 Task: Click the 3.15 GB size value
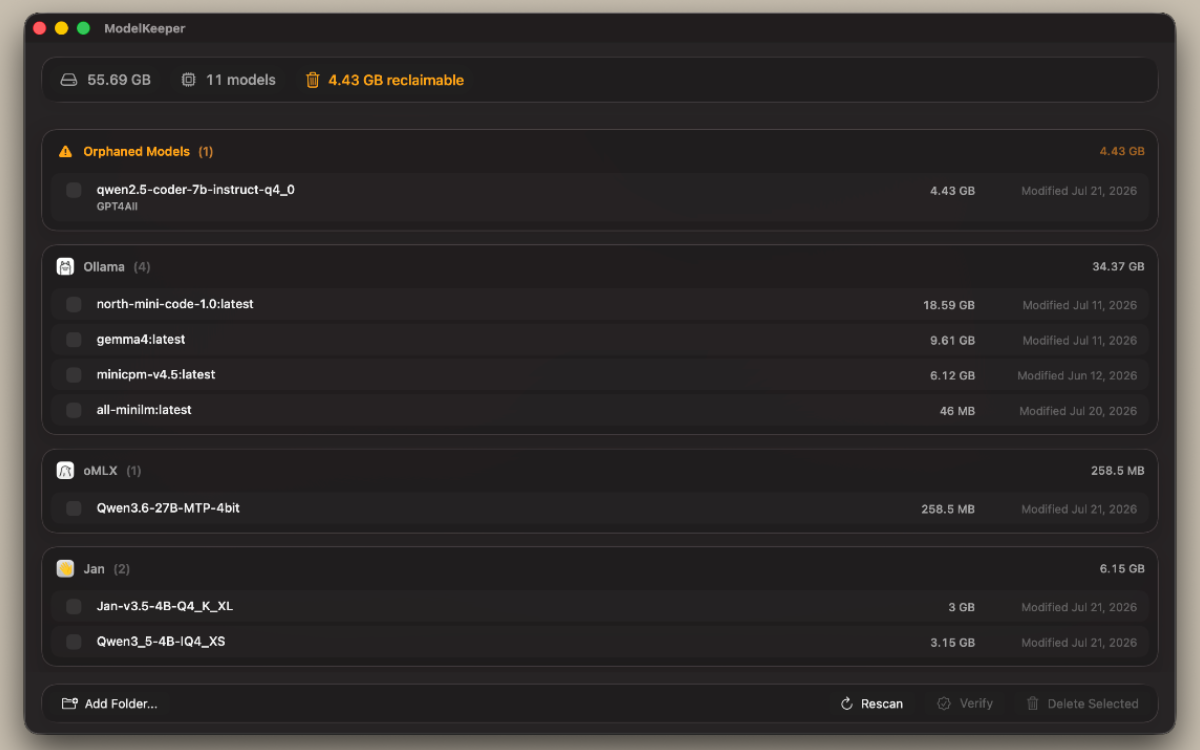[952, 643]
